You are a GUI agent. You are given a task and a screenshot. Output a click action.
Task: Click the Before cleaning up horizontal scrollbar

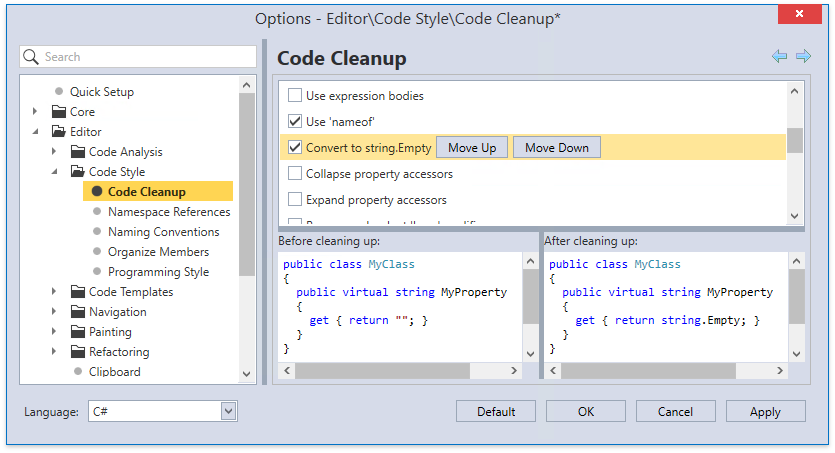407,371
